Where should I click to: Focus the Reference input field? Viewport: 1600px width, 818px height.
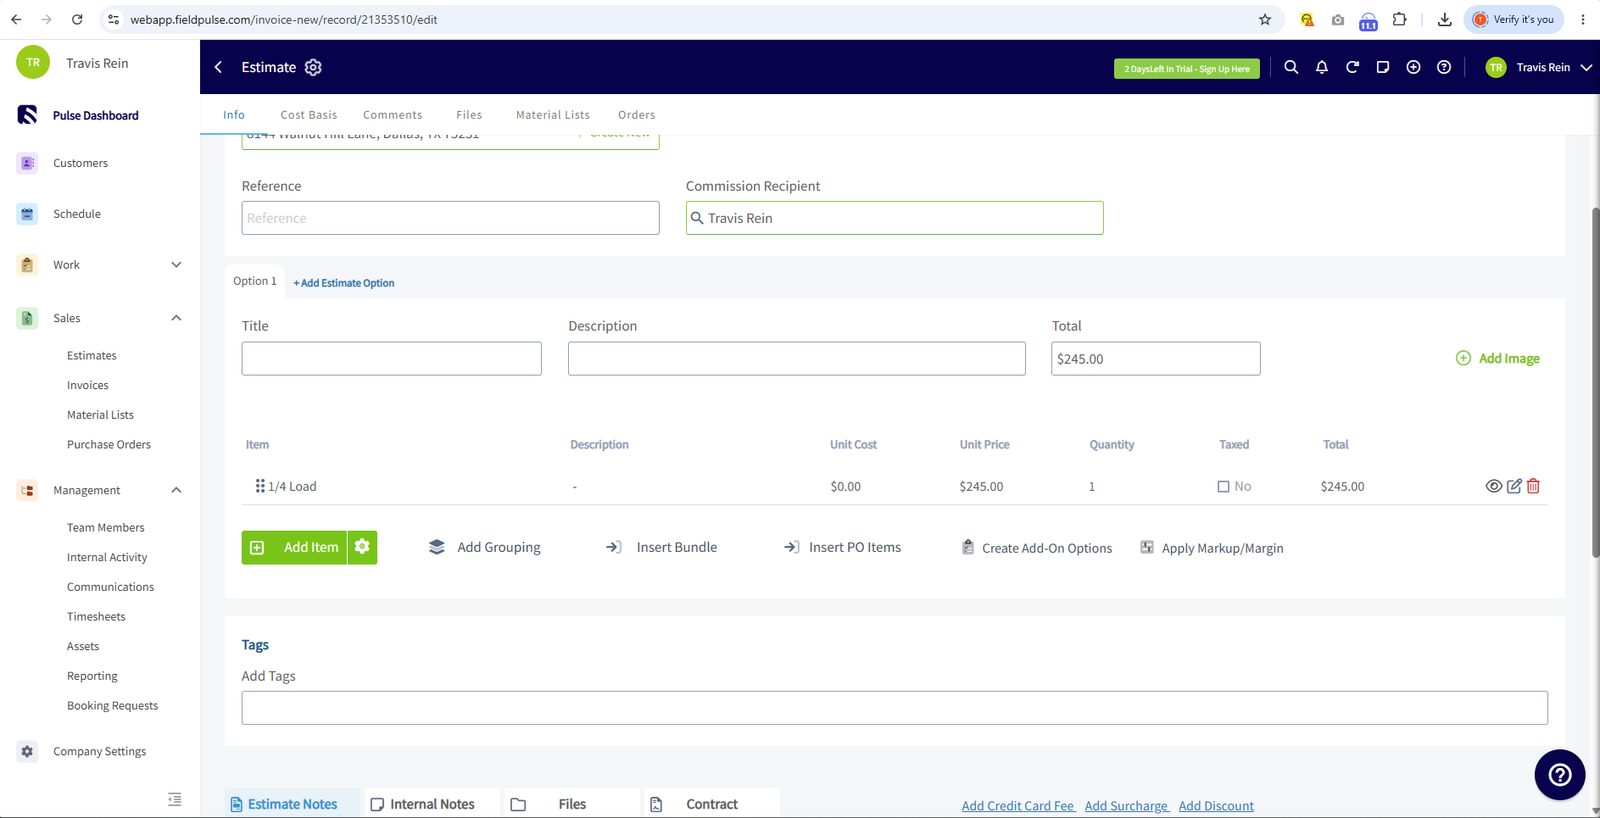click(x=450, y=218)
